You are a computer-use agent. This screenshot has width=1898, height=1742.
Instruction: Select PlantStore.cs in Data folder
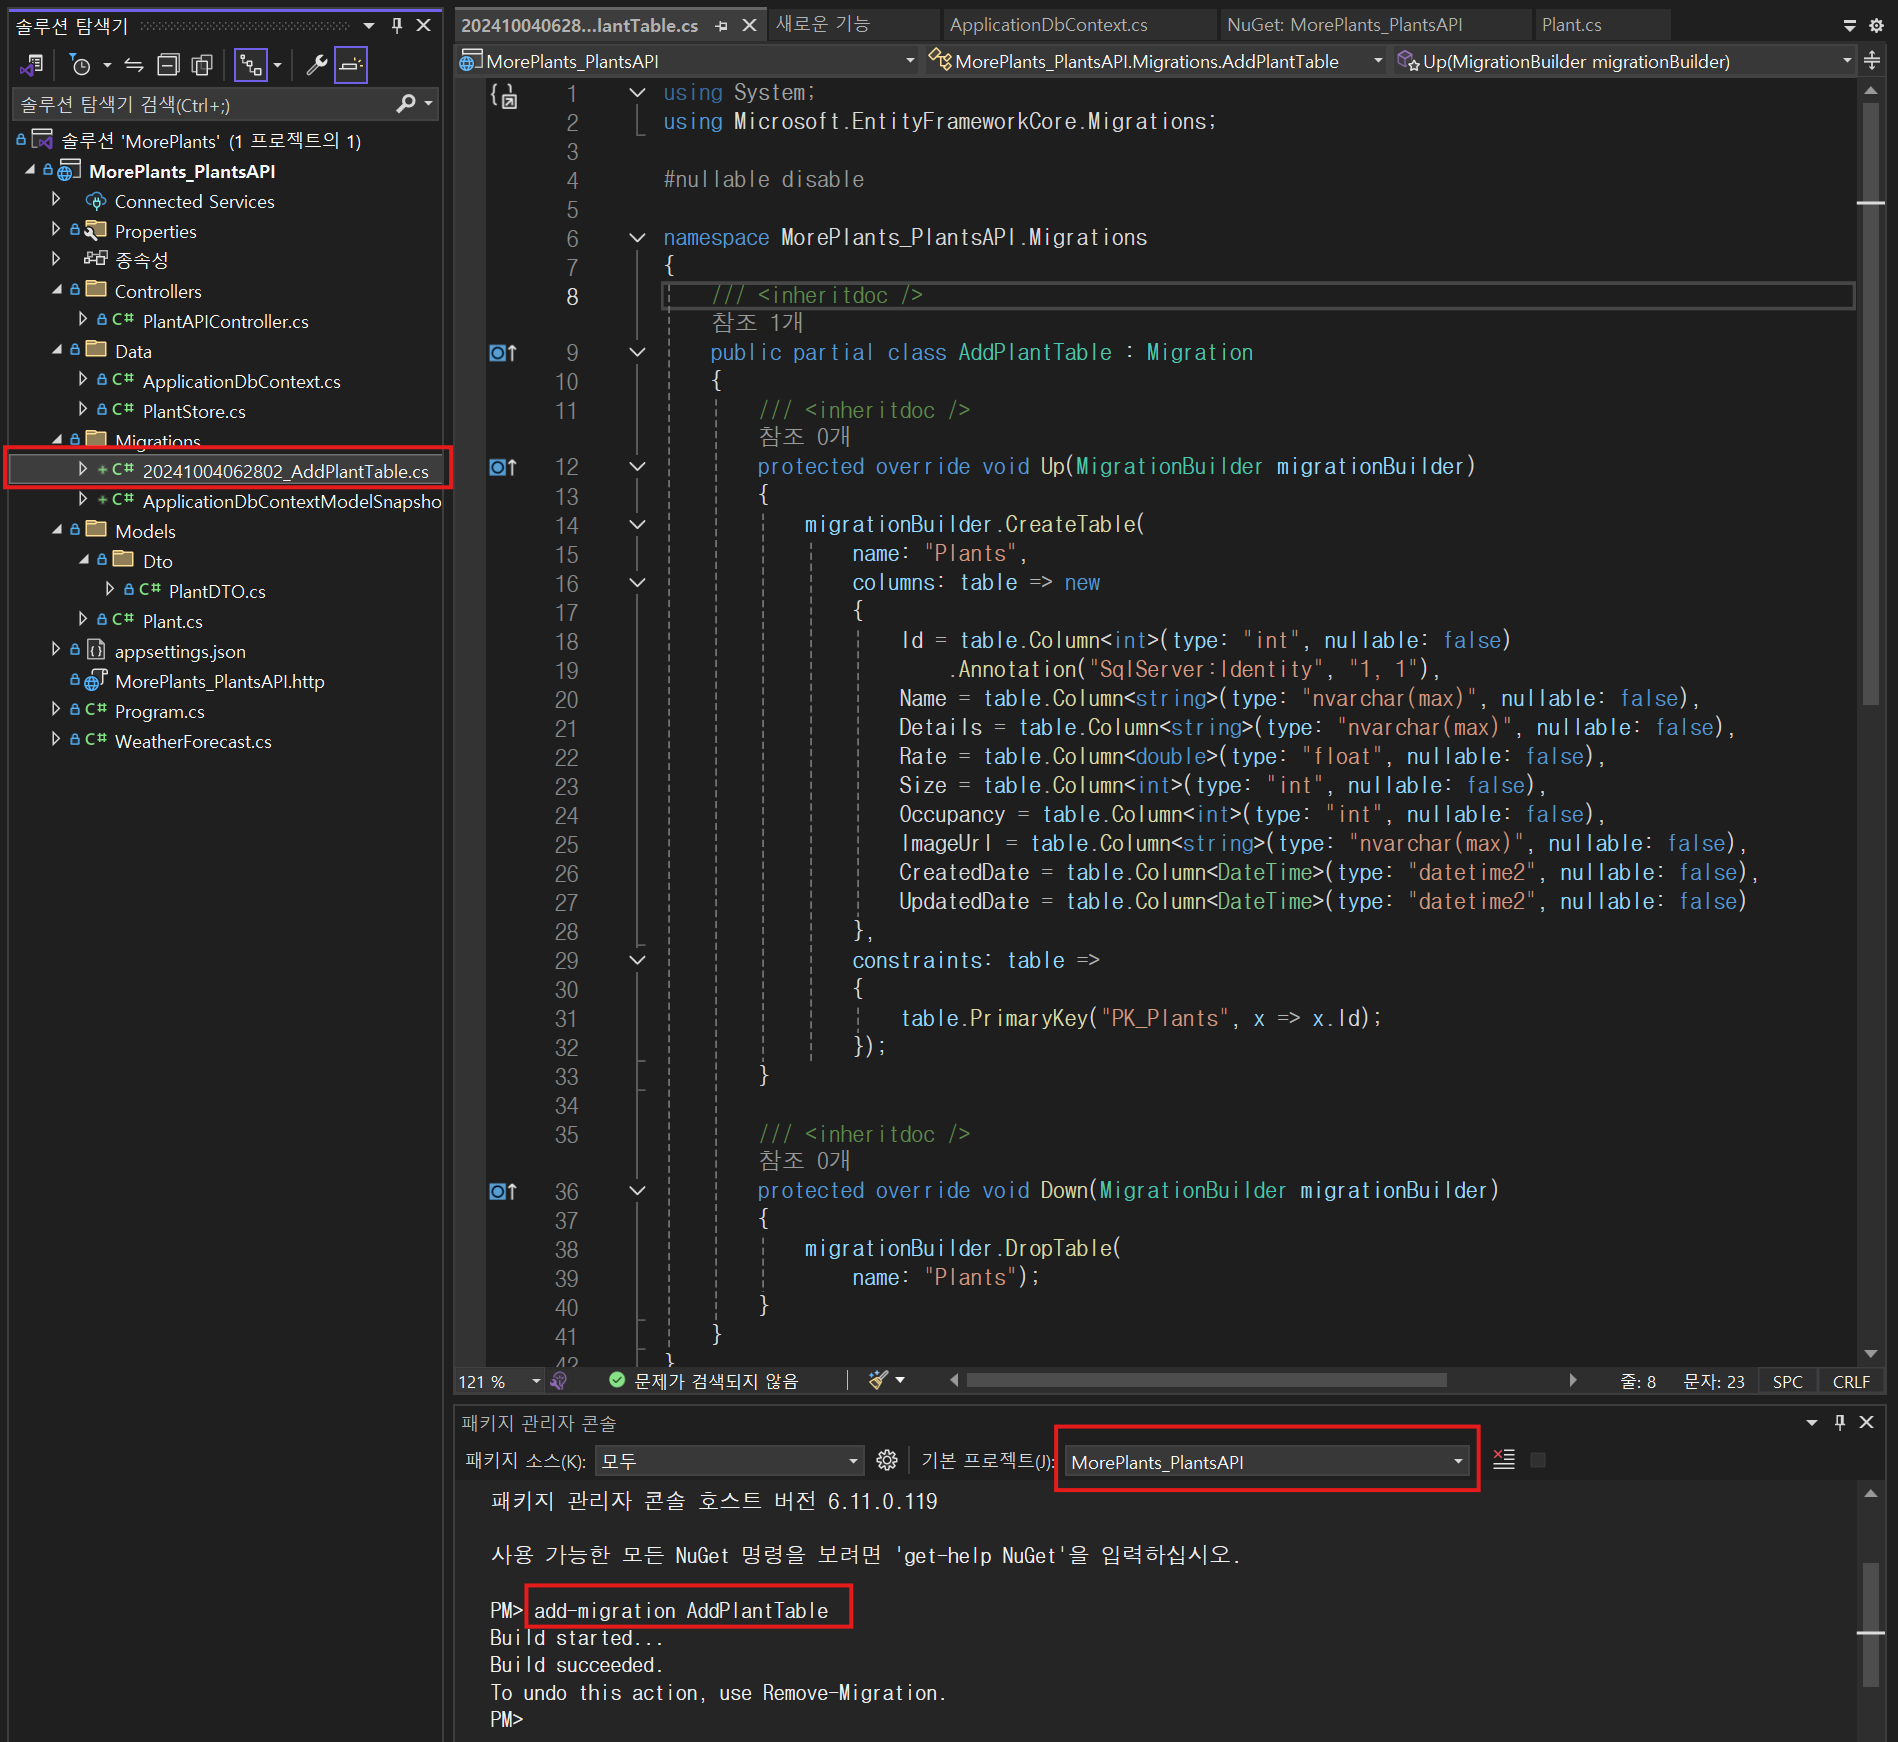194,411
